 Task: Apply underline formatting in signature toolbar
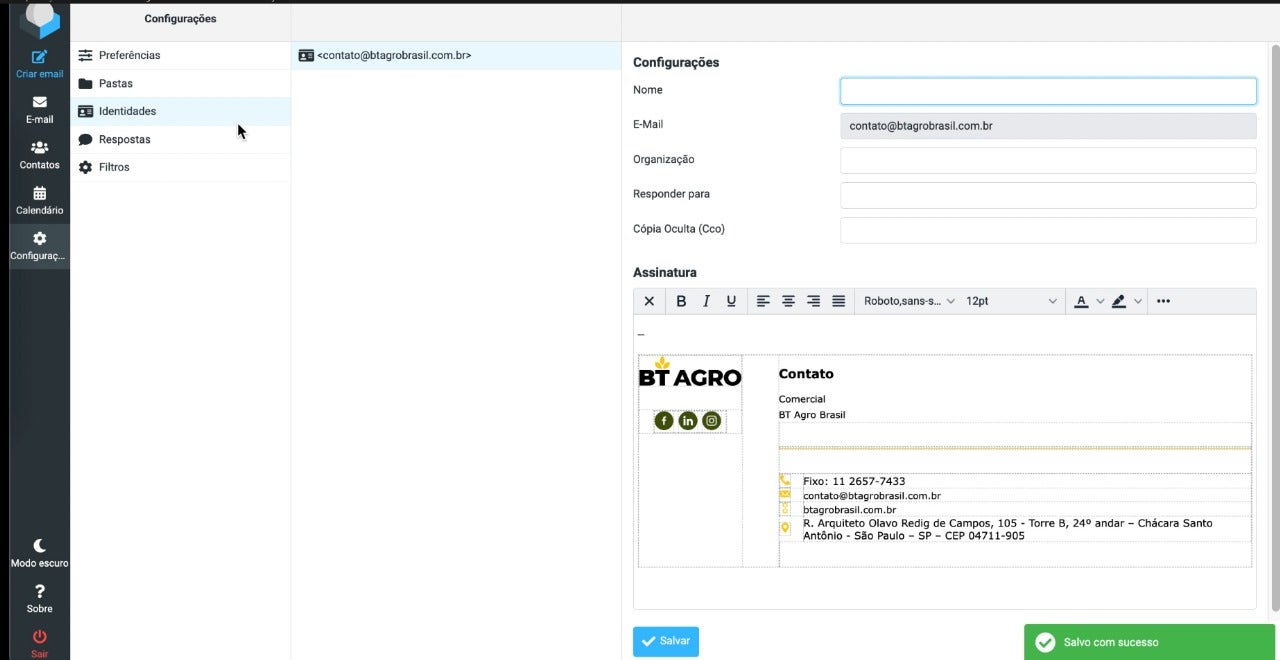[731, 301]
